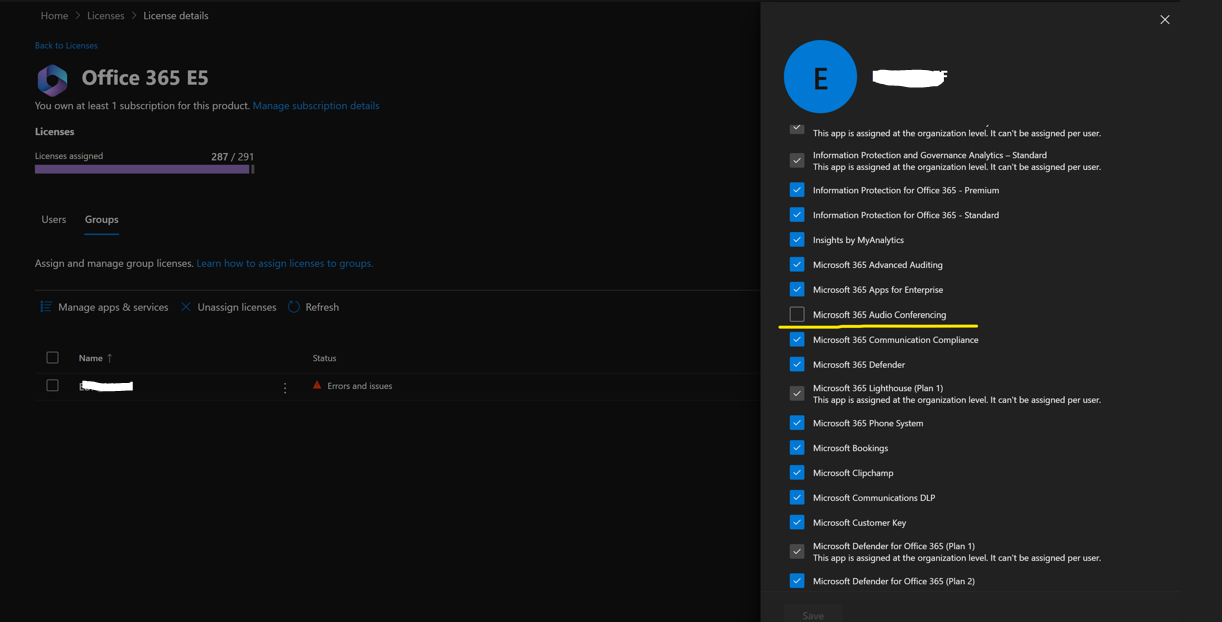Click the Errors and issues status text
Viewport: 1222px width, 622px height.
point(360,386)
